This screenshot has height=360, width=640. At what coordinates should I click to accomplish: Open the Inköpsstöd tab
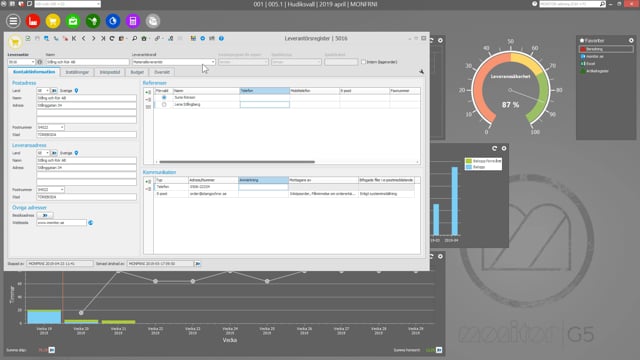coord(110,72)
